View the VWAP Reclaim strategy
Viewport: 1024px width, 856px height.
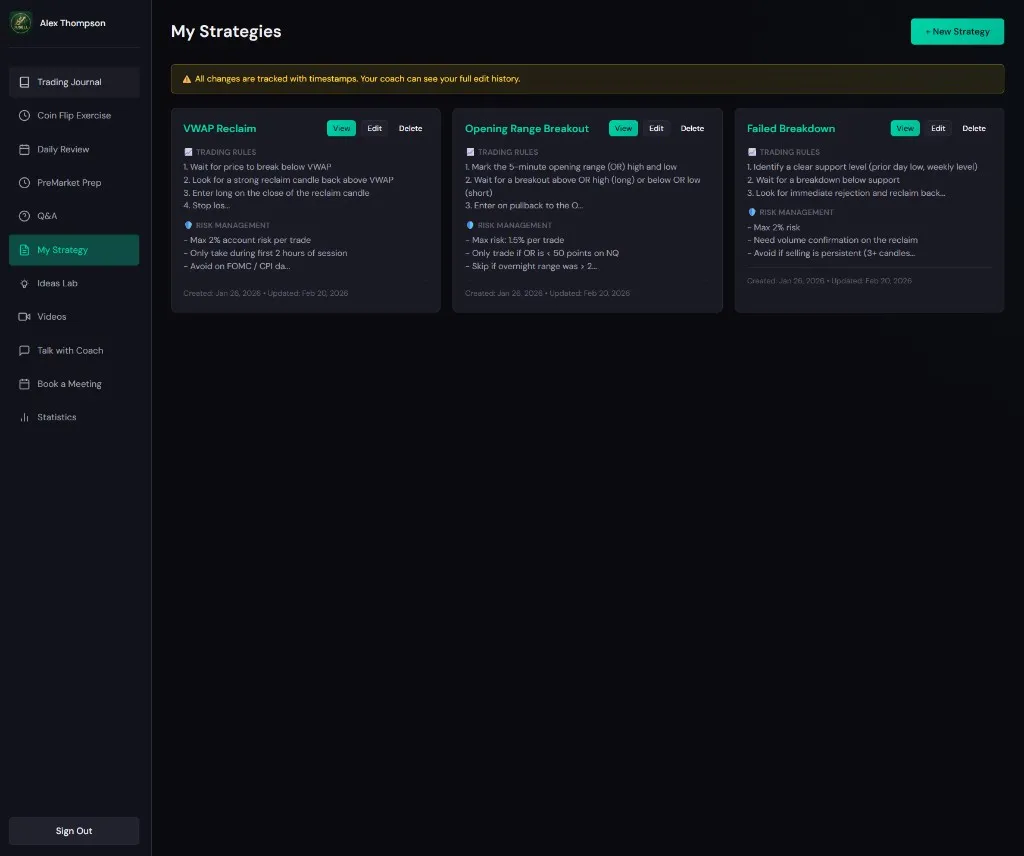tap(341, 128)
